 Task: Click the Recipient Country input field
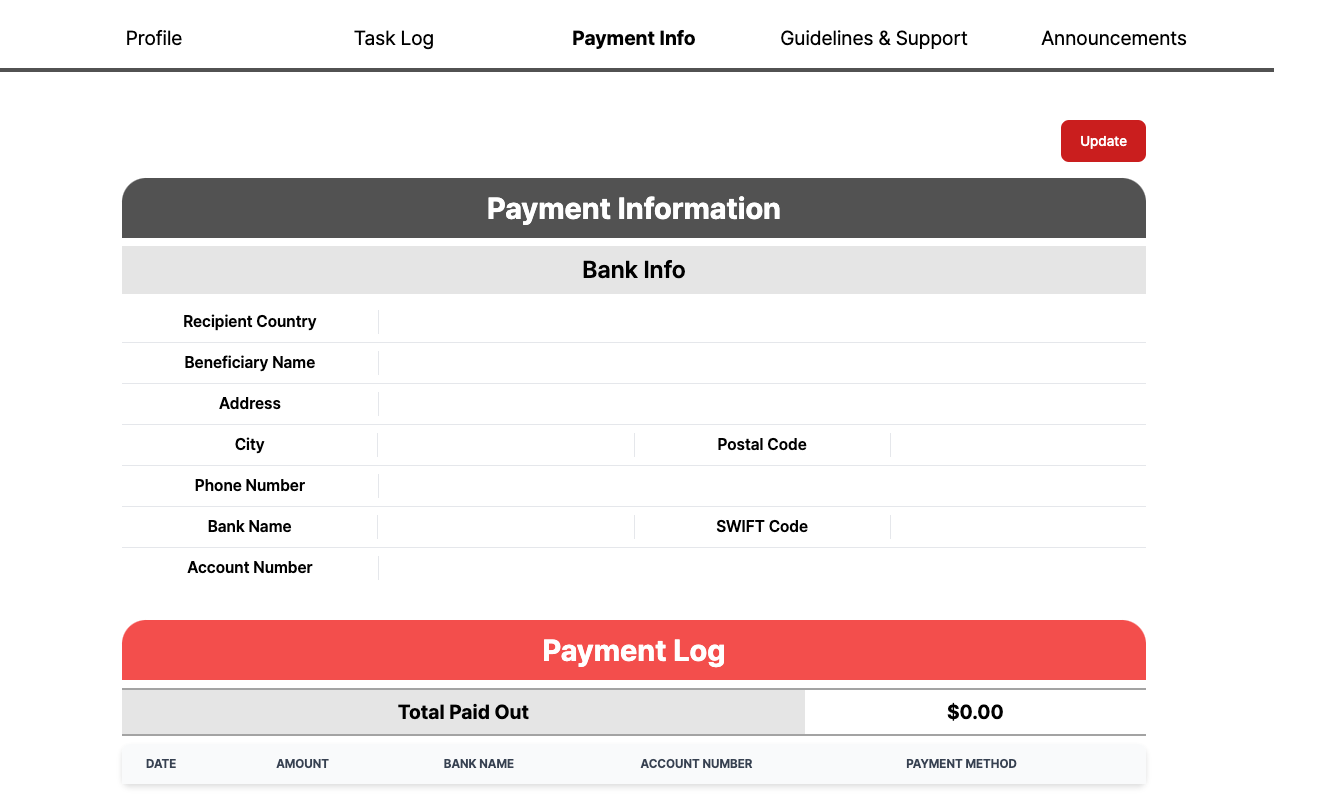click(x=700, y=321)
